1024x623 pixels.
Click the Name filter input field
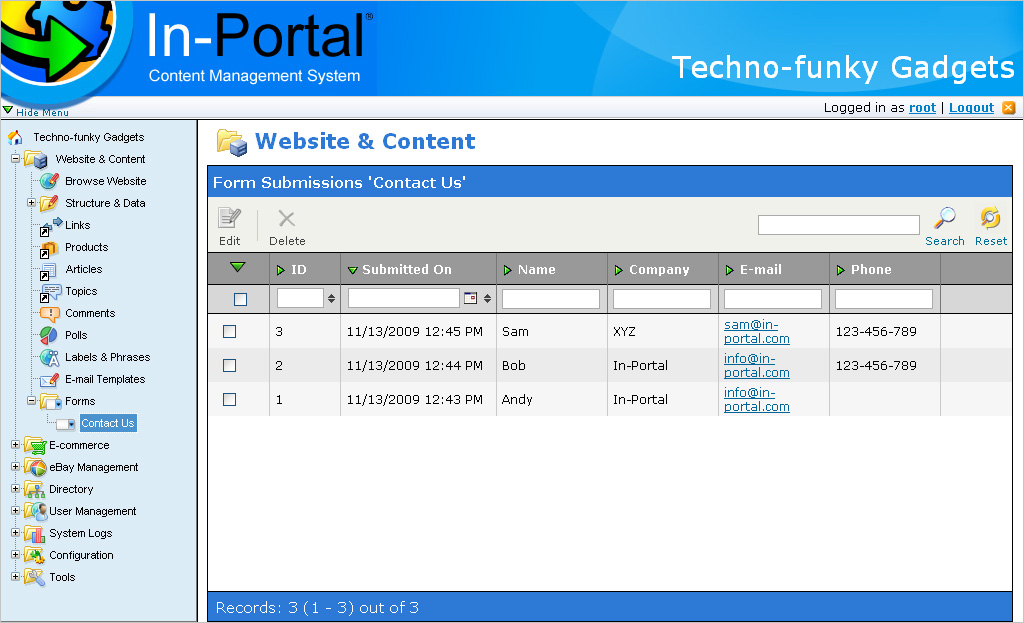pos(550,299)
